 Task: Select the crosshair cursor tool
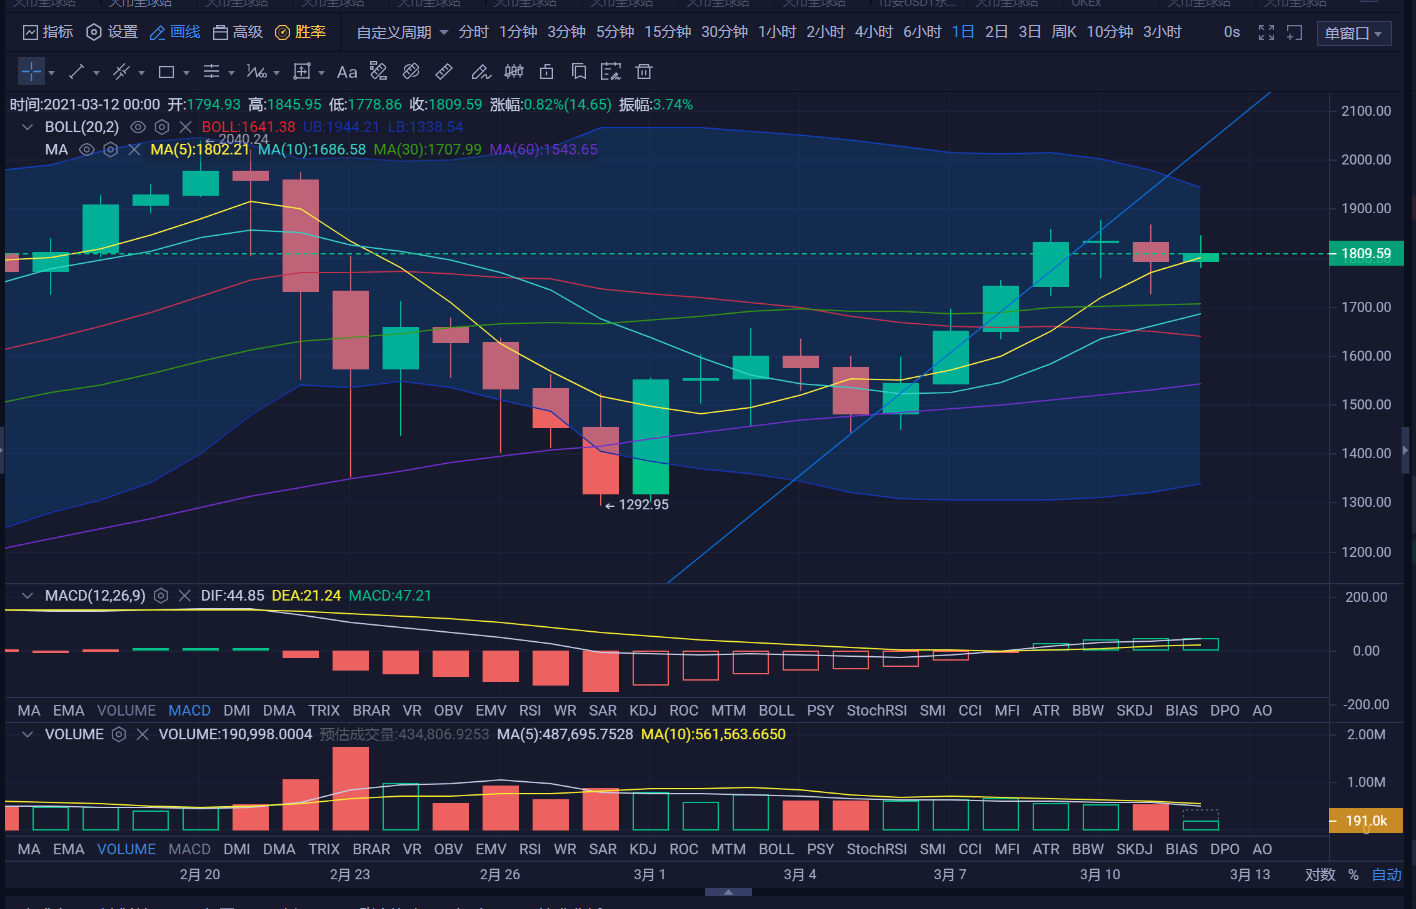coord(31,72)
